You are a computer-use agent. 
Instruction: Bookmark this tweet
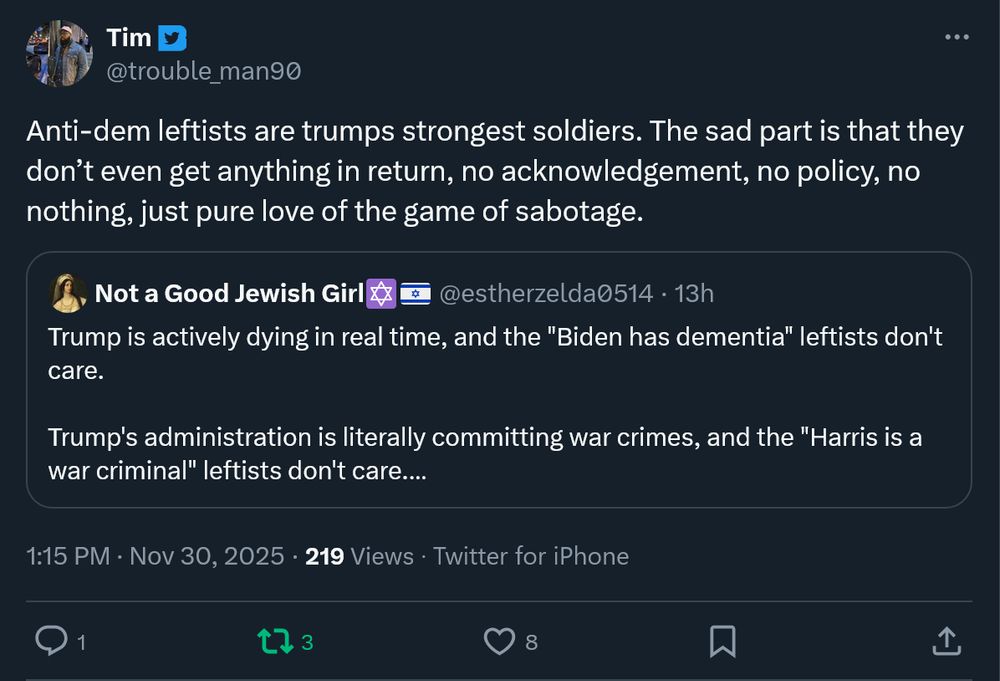coord(722,642)
